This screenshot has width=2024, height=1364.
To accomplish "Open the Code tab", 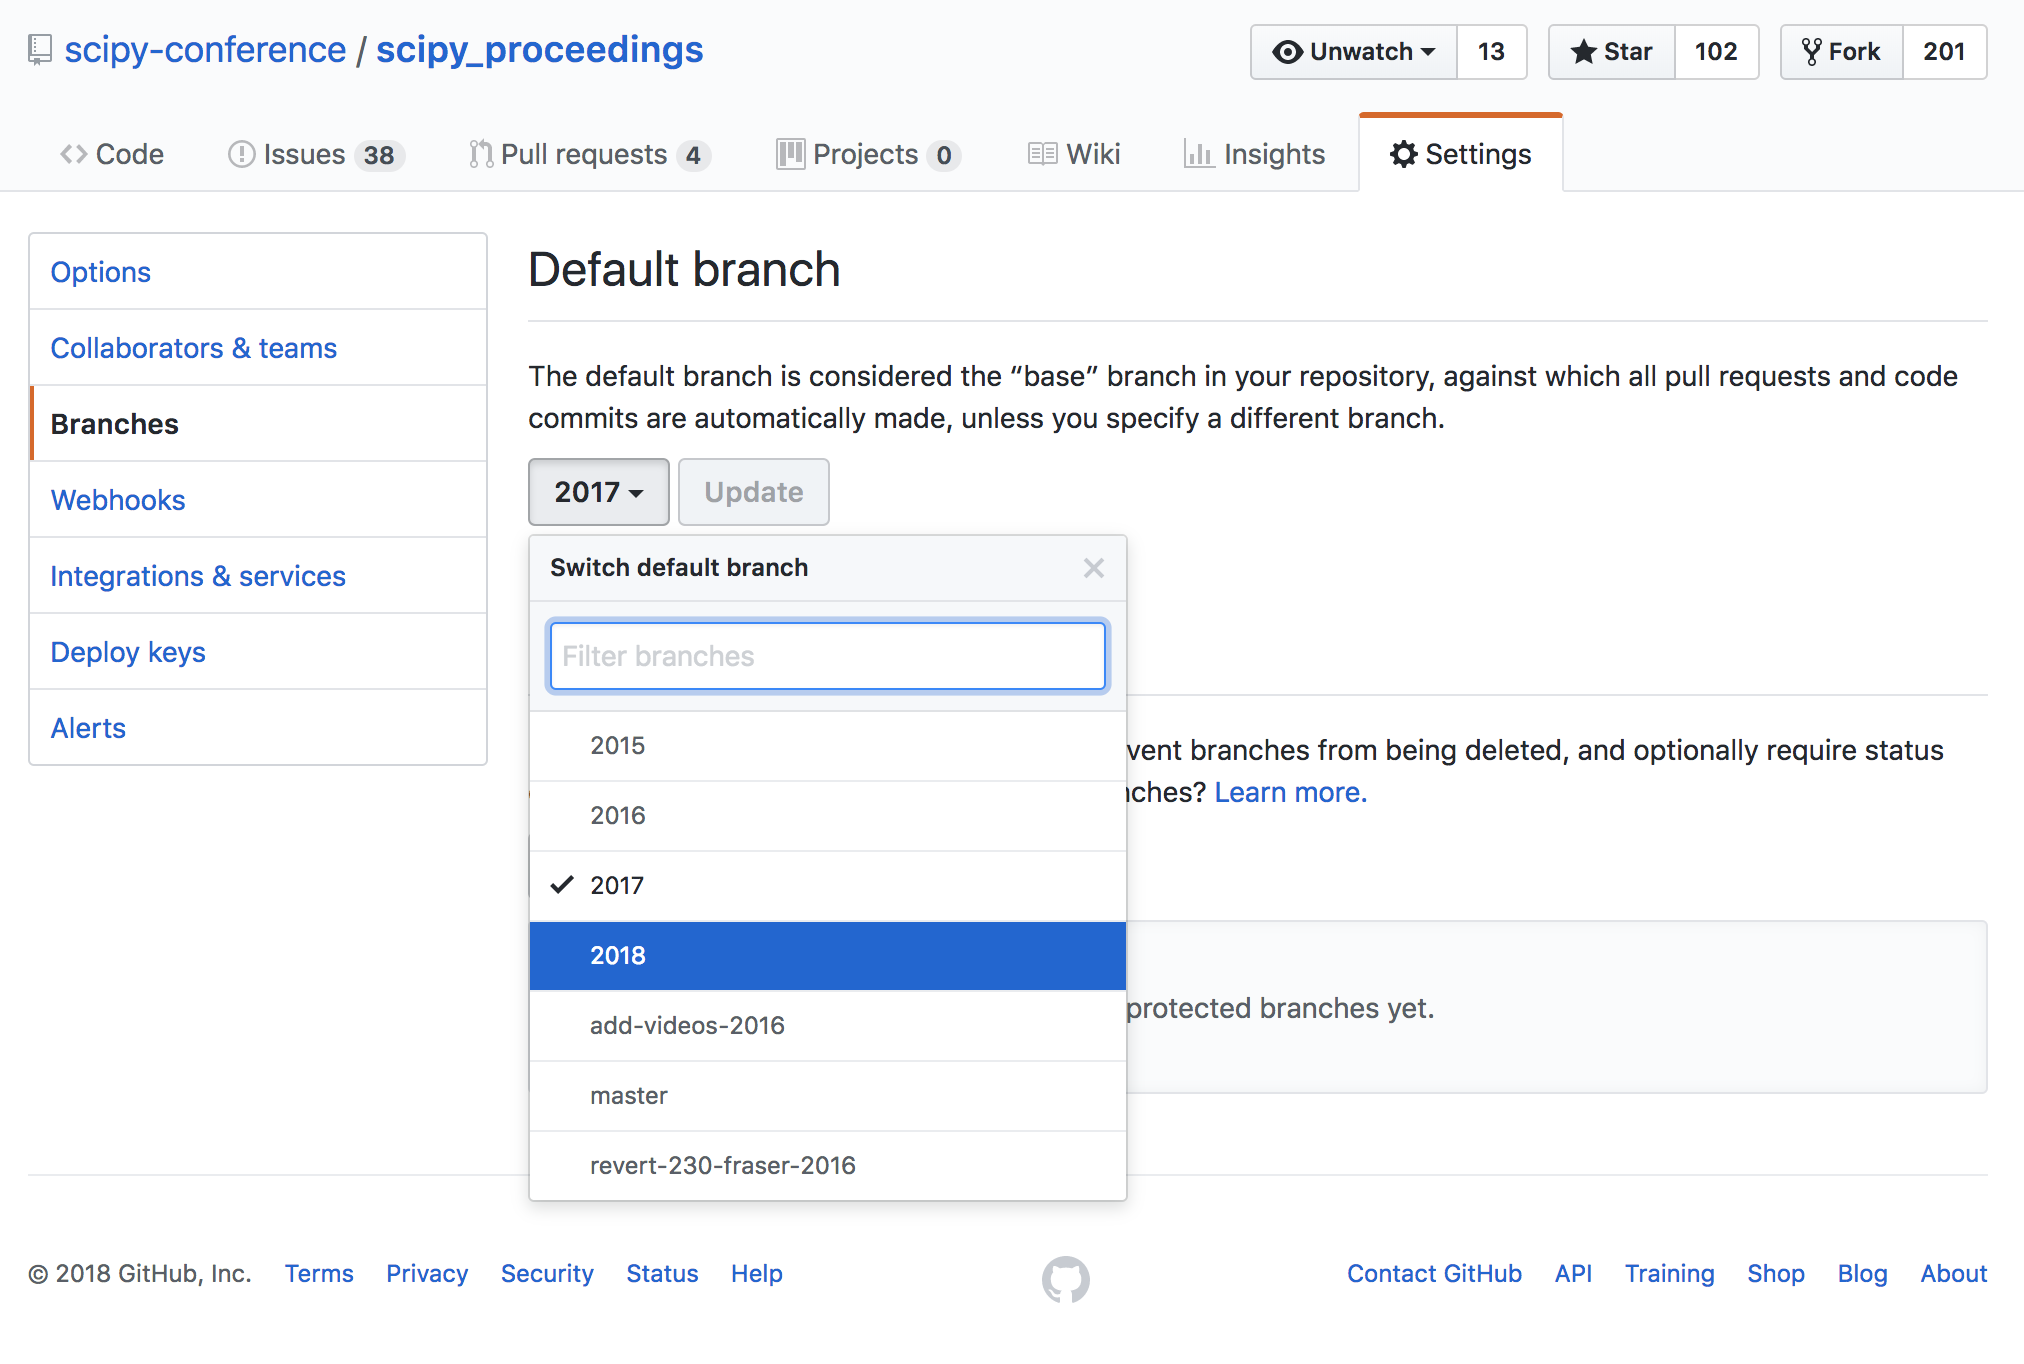I will pyautogui.click(x=112, y=154).
